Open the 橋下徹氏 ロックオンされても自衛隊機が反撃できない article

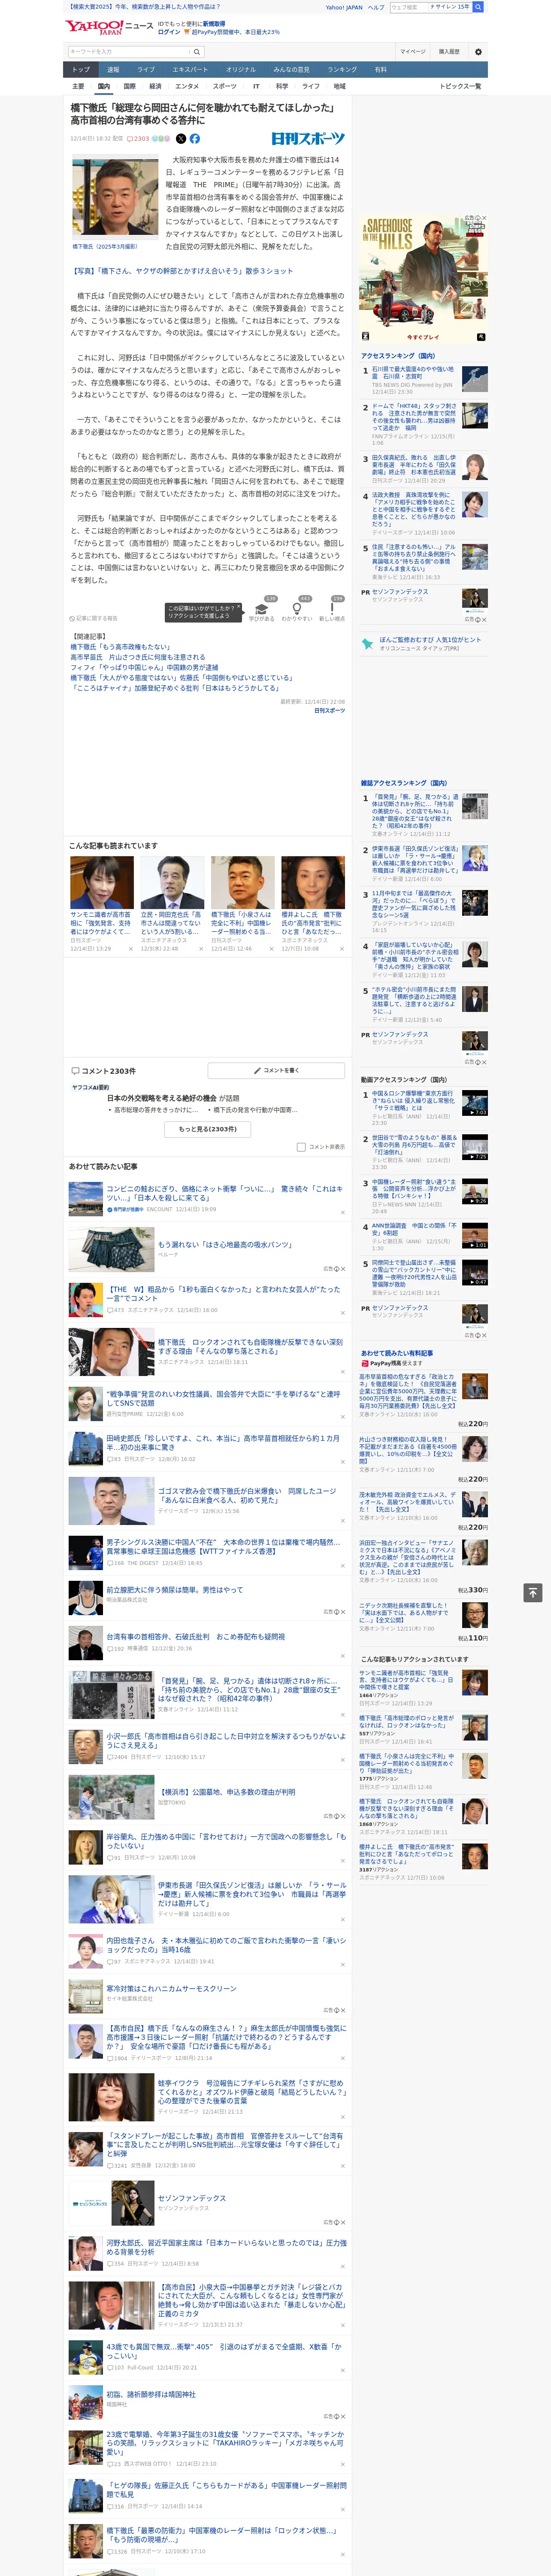click(250, 1347)
